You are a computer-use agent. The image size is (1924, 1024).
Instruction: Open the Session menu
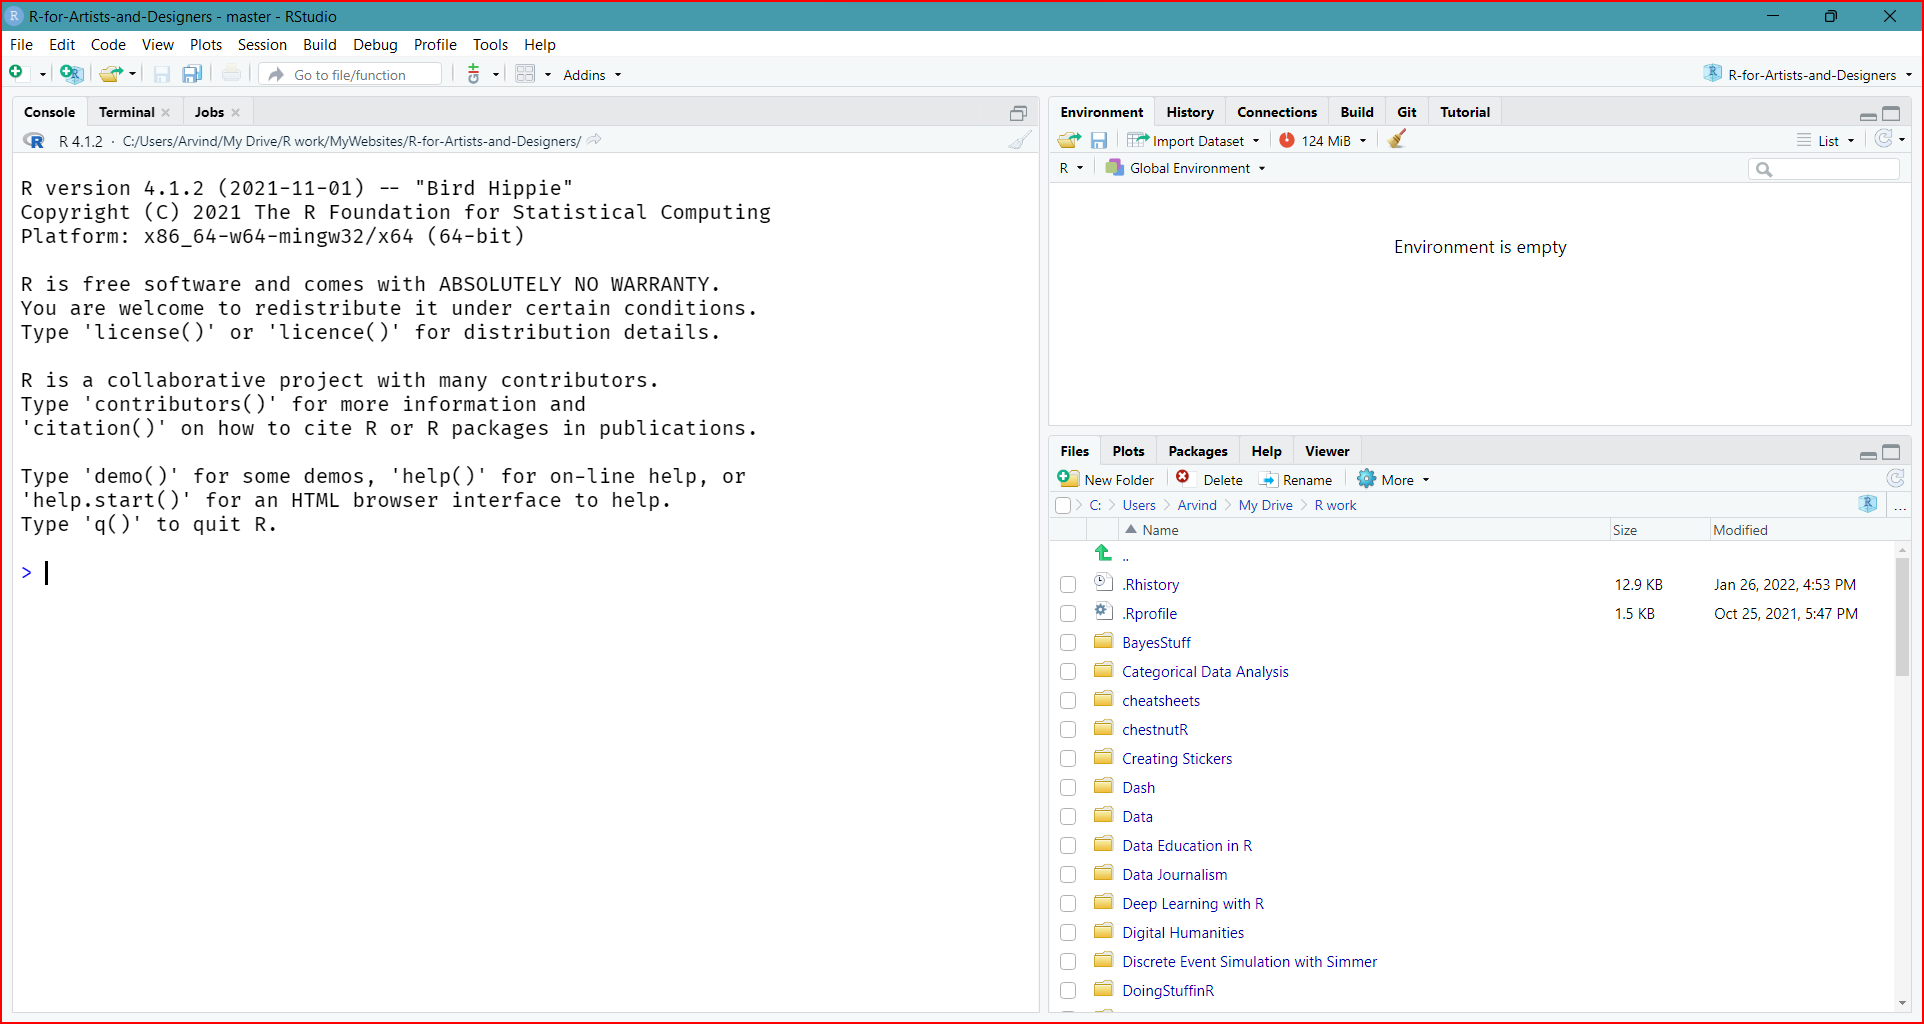[262, 45]
